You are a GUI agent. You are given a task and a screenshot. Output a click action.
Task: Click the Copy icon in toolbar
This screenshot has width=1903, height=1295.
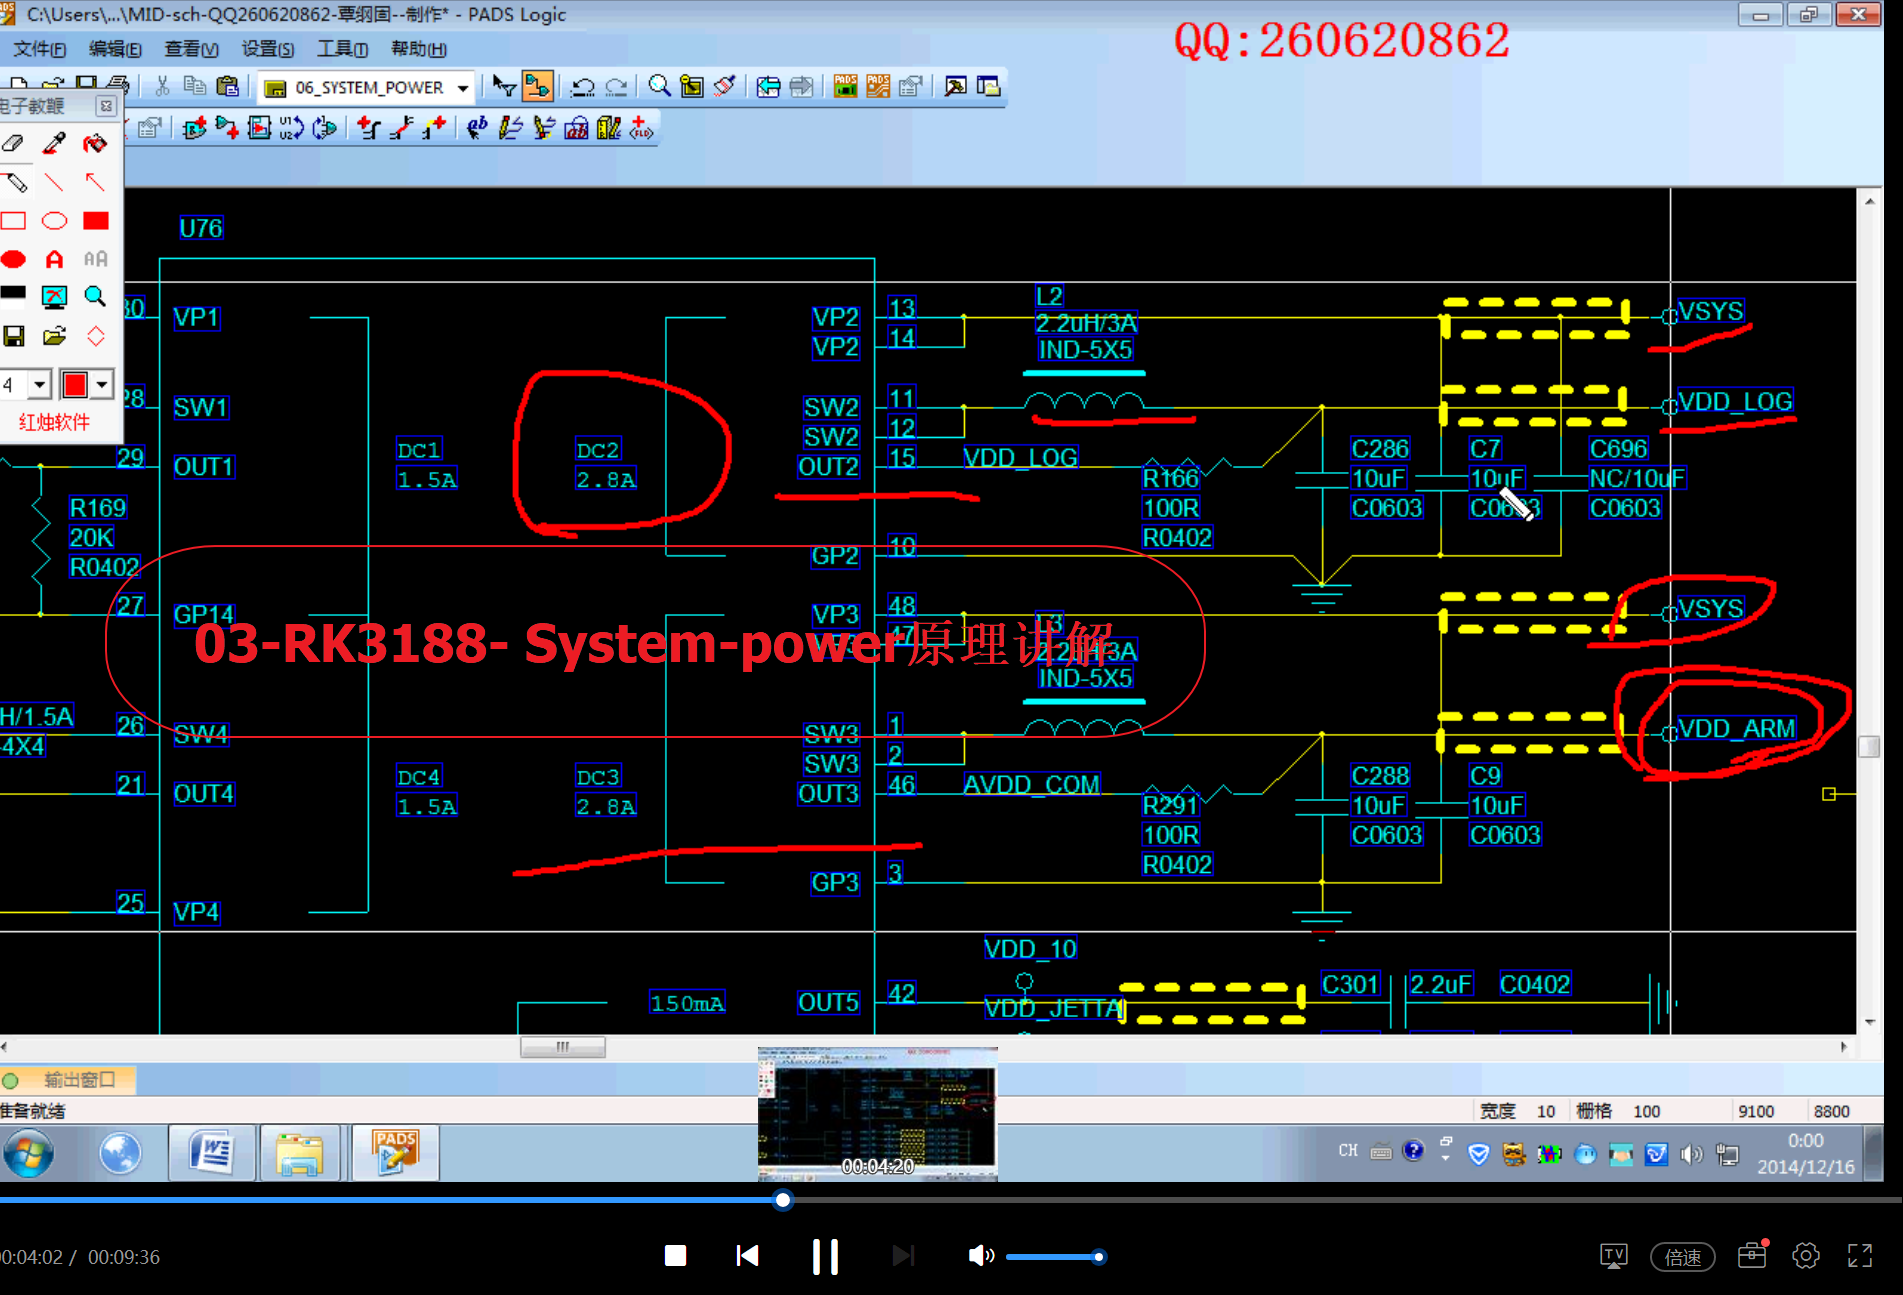click(x=195, y=87)
